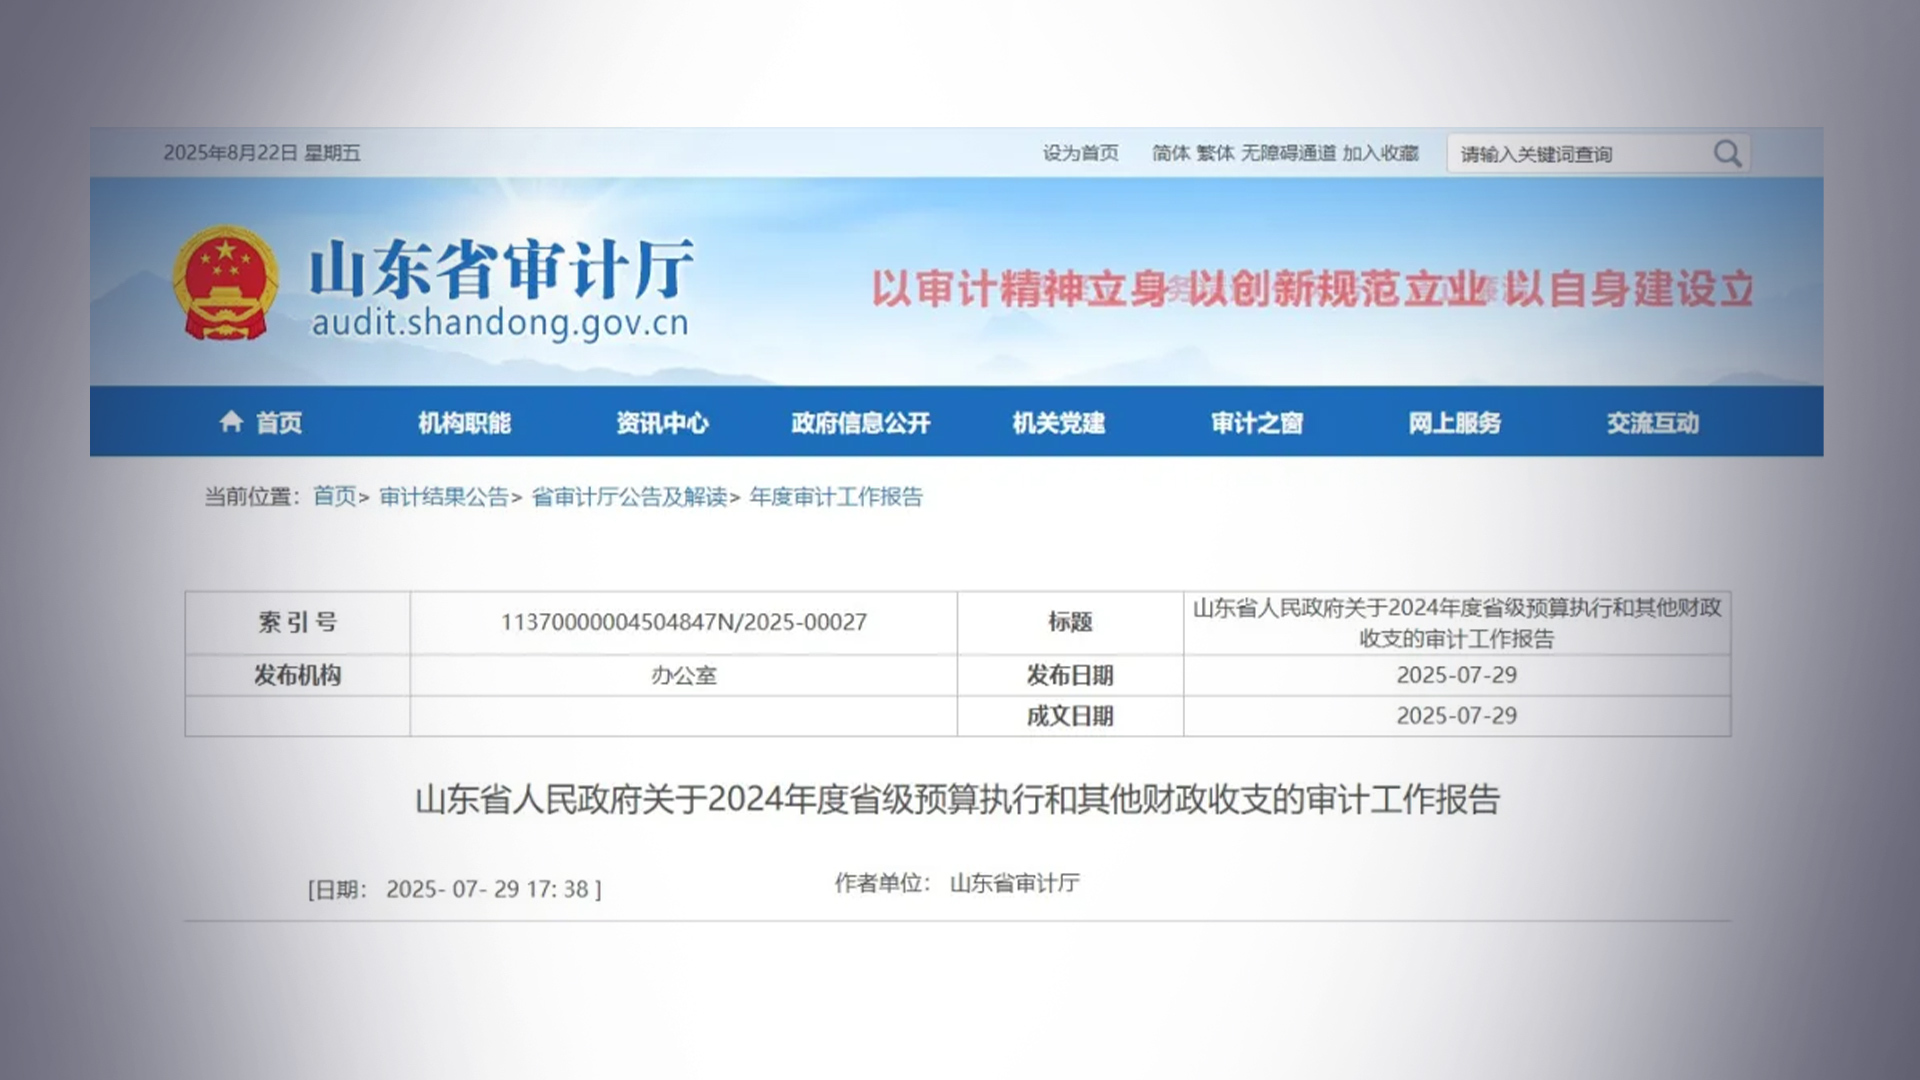Click 设为首页 link
The image size is (1920, 1080).
(x=1080, y=153)
